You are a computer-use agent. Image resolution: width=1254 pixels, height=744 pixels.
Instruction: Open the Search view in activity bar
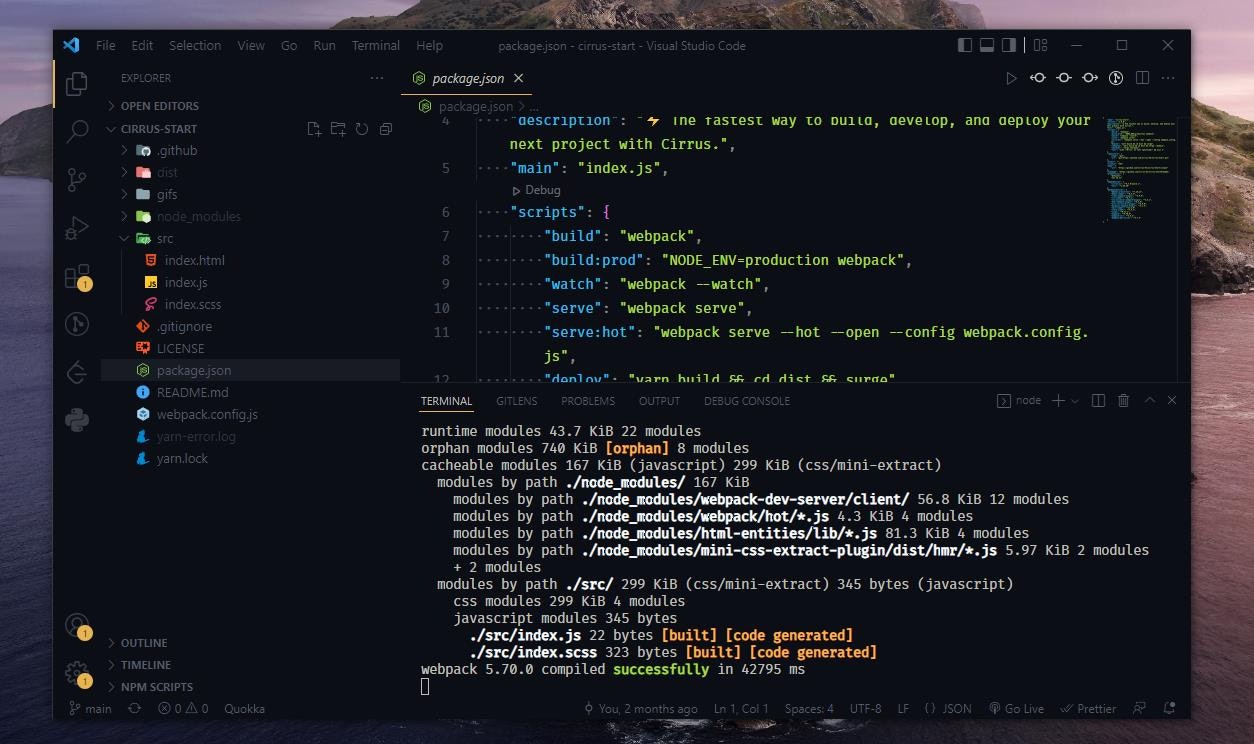[x=77, y=131]
